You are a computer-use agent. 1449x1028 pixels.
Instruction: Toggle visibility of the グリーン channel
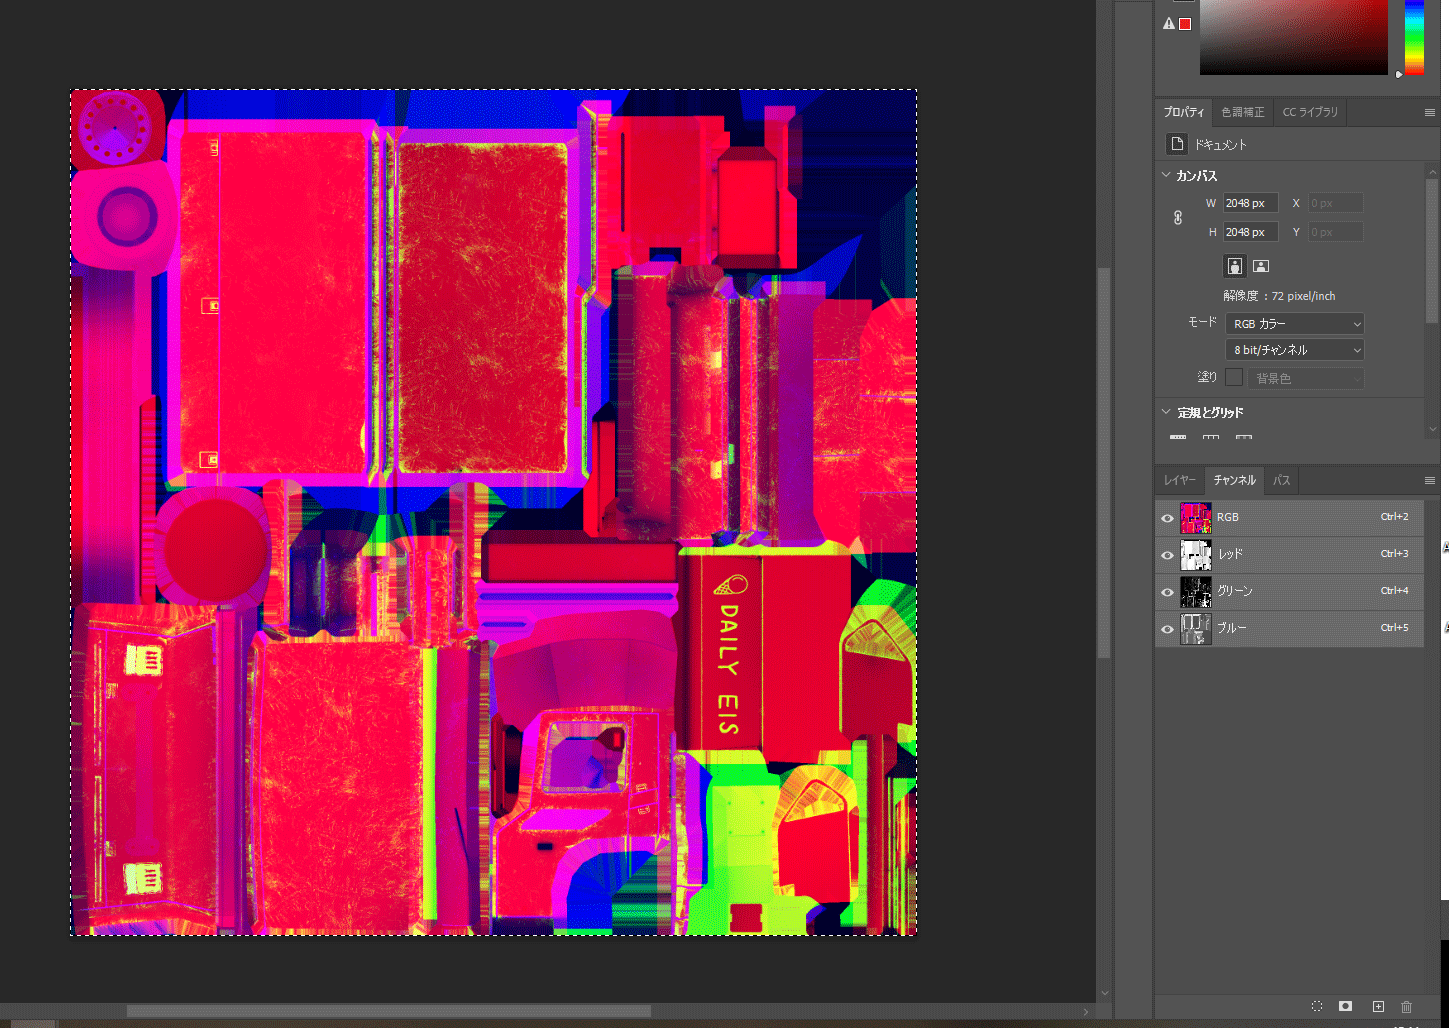pyautogui.click(x=1167, y=592)
